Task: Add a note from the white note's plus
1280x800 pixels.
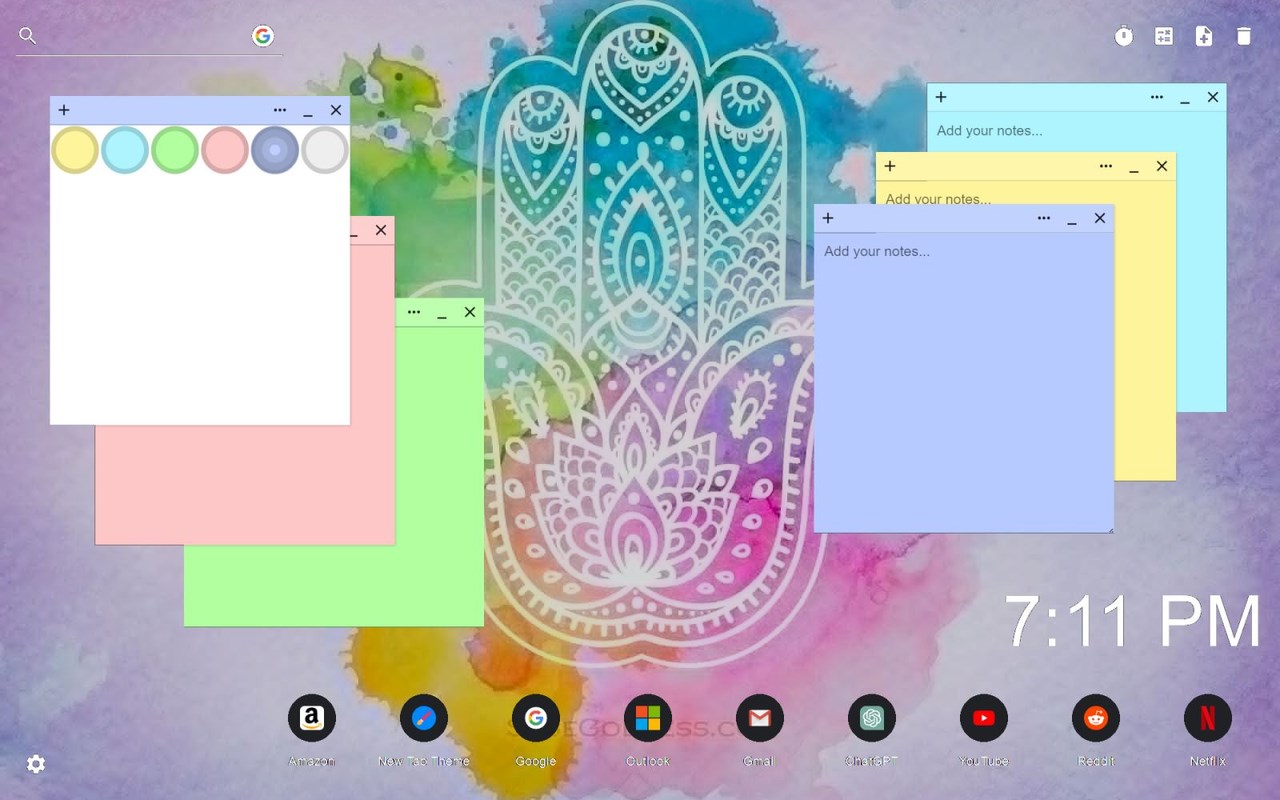Action: pyautogui.click(x=64, y=110)
